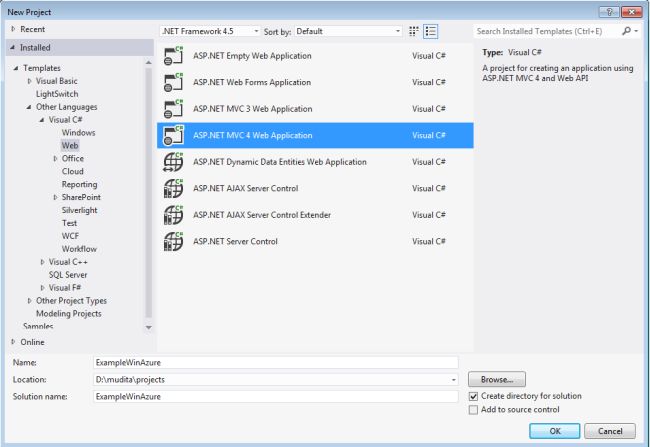Click the search magnifier icon

point(626,31)
